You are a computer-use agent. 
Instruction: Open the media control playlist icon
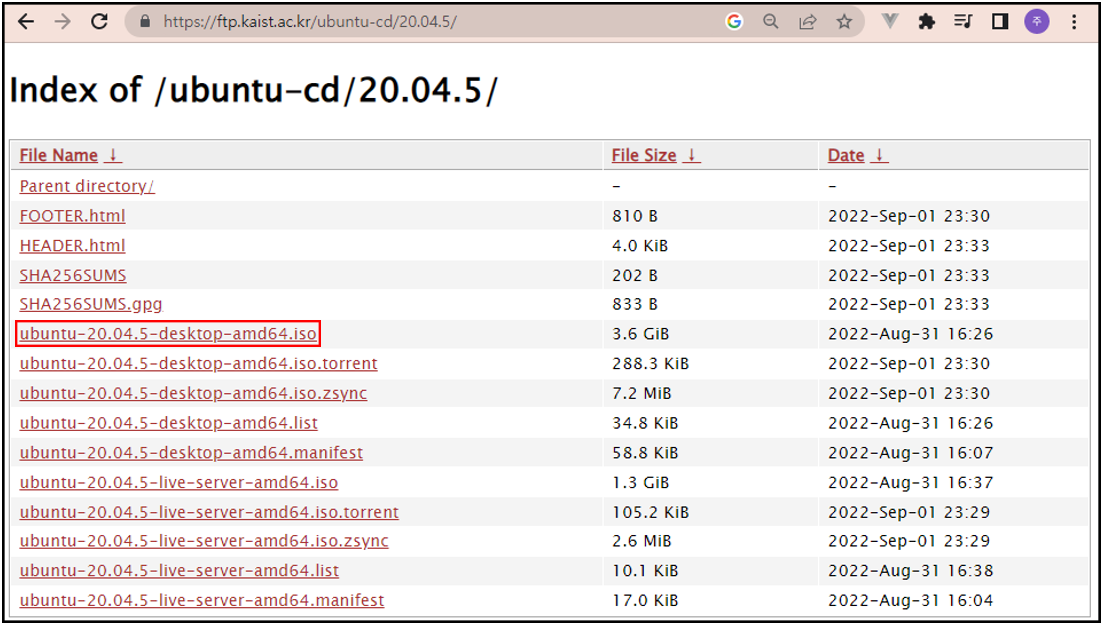pyautogui.click(x=963, y=22)
